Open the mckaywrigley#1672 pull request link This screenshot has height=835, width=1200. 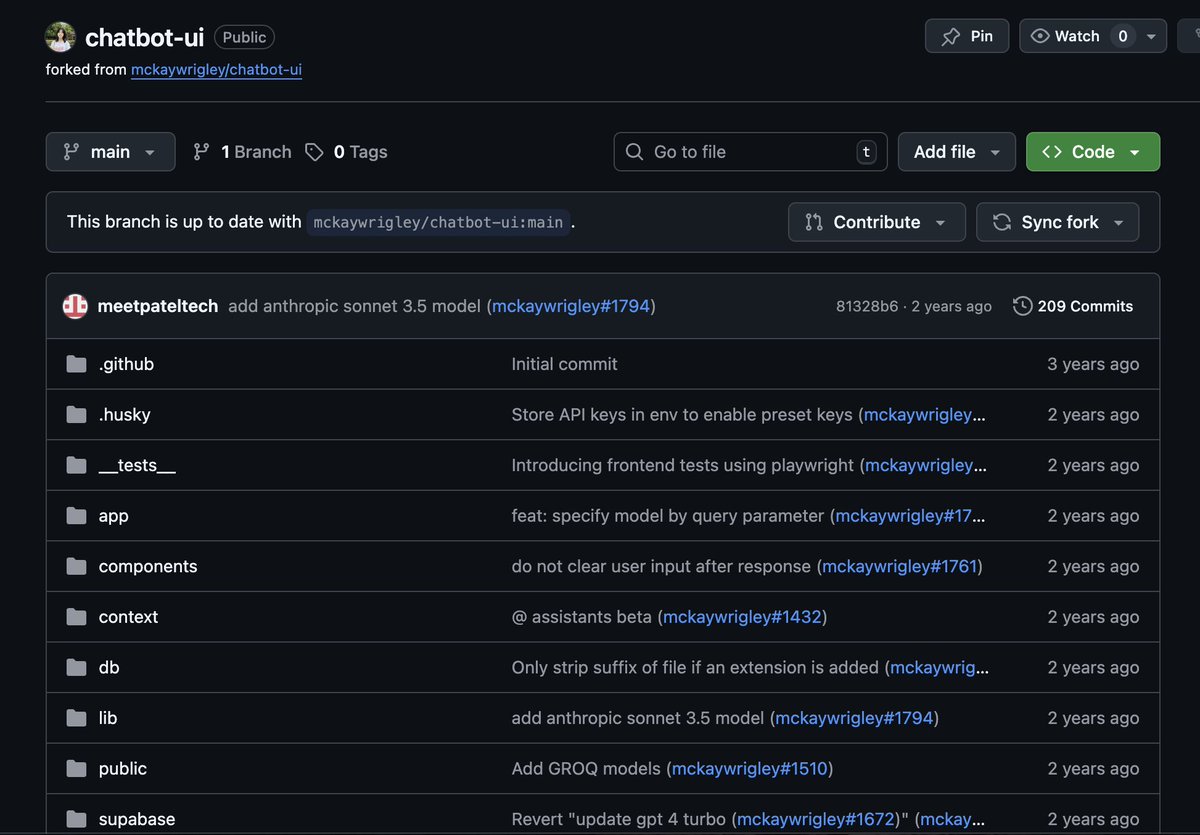[x=816, y=819]
